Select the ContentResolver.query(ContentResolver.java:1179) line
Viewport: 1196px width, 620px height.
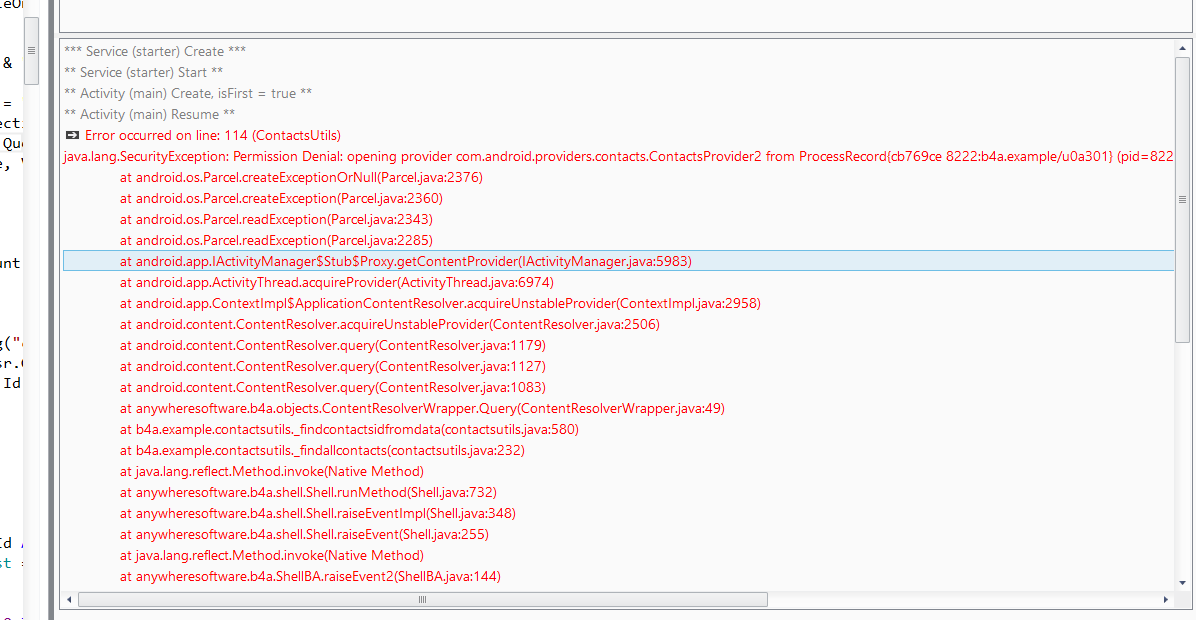333,345
